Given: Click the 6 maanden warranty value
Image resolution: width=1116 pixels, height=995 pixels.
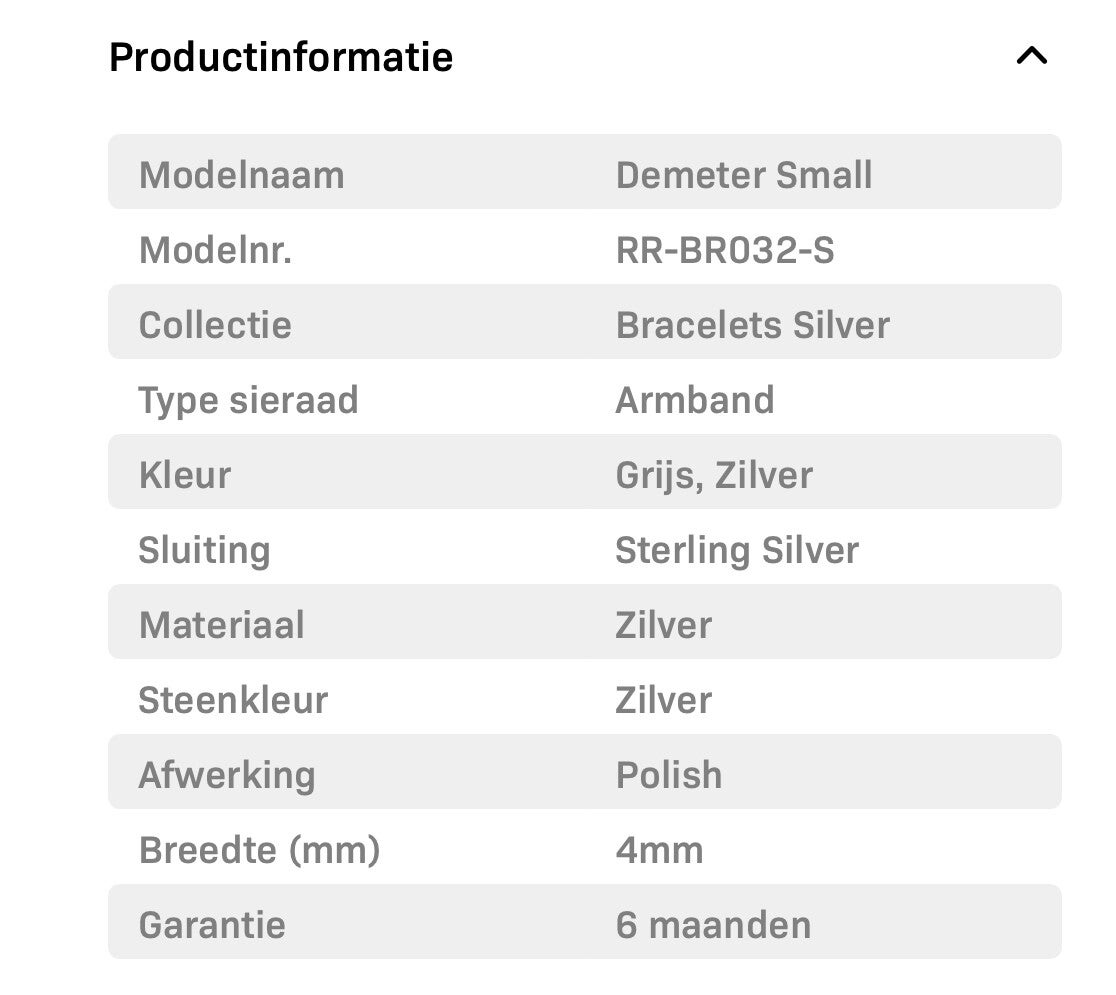Looking at the screenshot, I should [712, 925].
